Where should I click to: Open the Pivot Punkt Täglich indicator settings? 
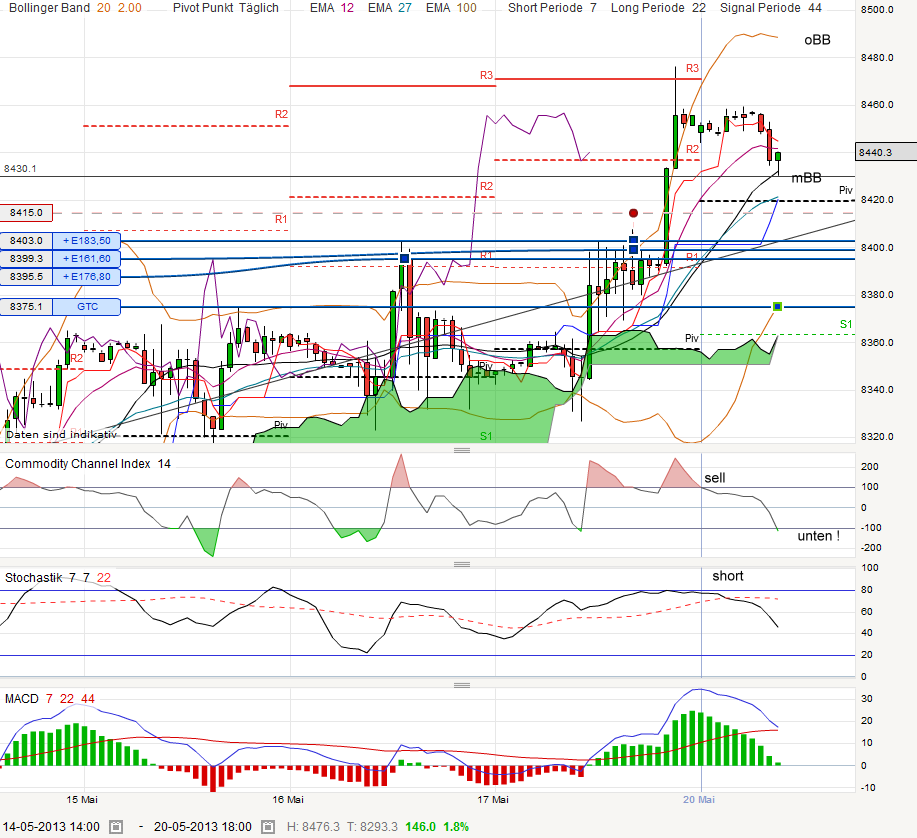[x=226, y=8]
